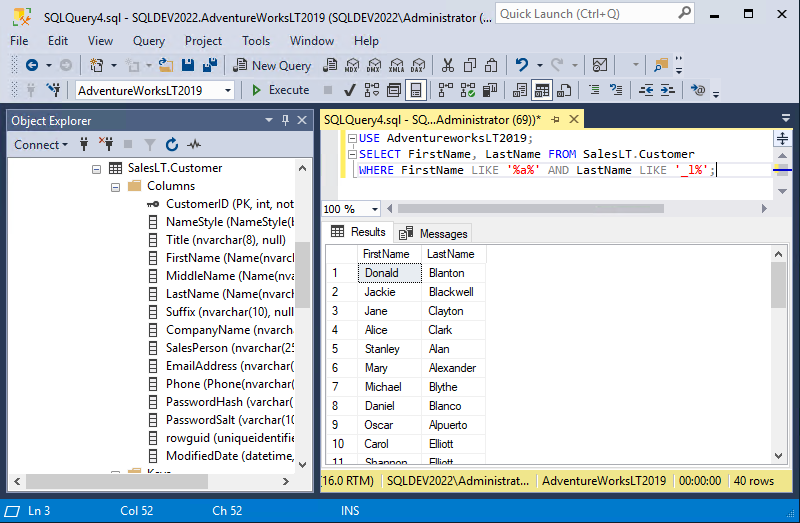Screen dimensions: 800x523
Task: Toggle Include Actual Execution Plan
Action: [x=445, y=90]
